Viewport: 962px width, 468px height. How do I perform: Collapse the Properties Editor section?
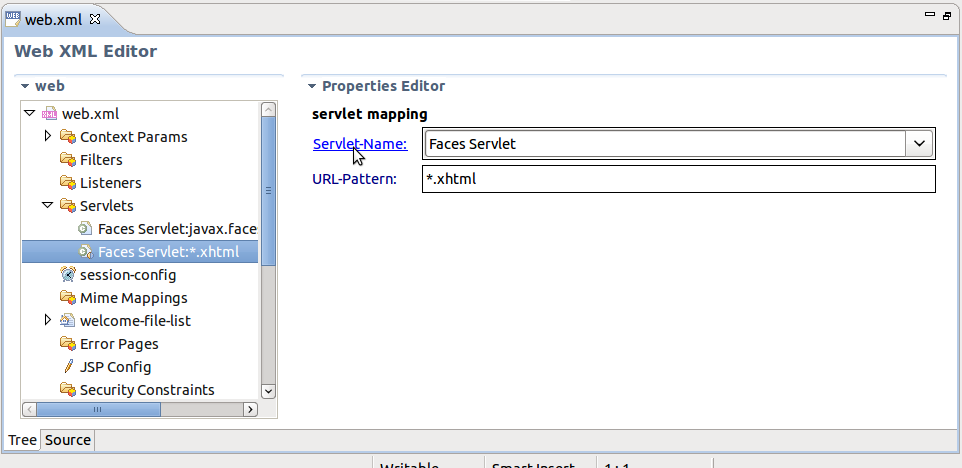point(312,86)
